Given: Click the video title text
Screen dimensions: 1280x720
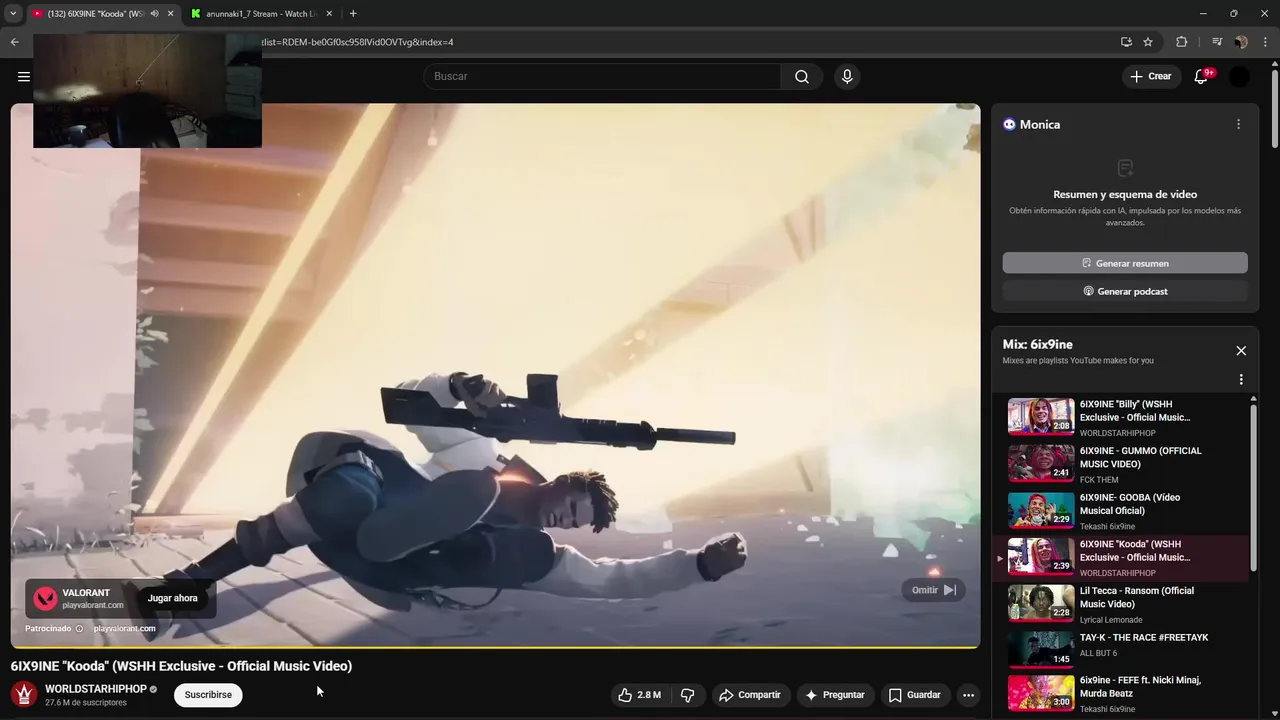Looking at the screenshot, I should point(181,666).
